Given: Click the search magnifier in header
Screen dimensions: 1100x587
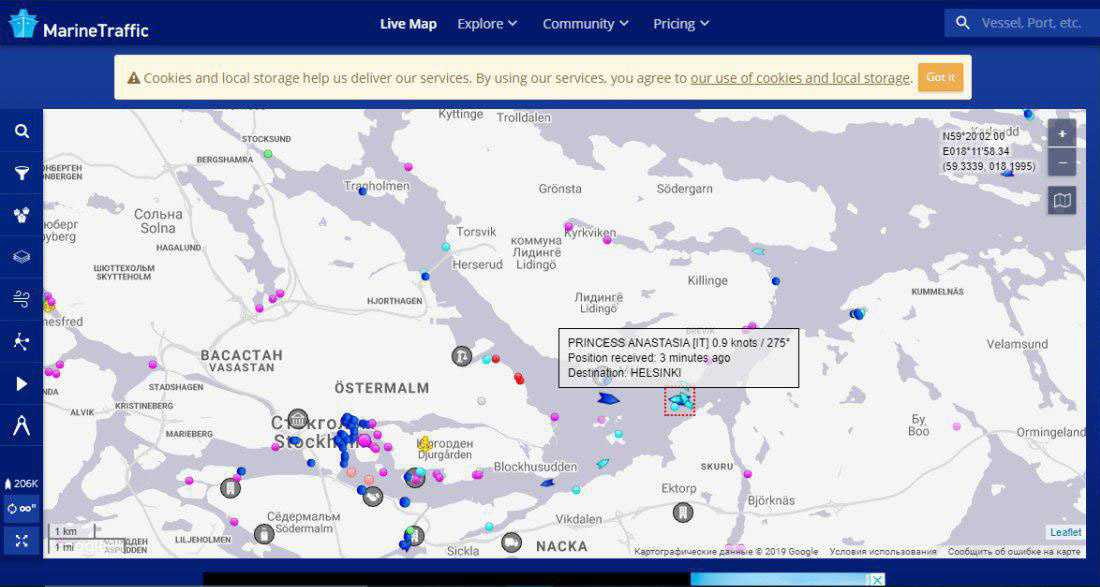Looking at the screenshot, I should pyautogui.click(x=962, y=23).
